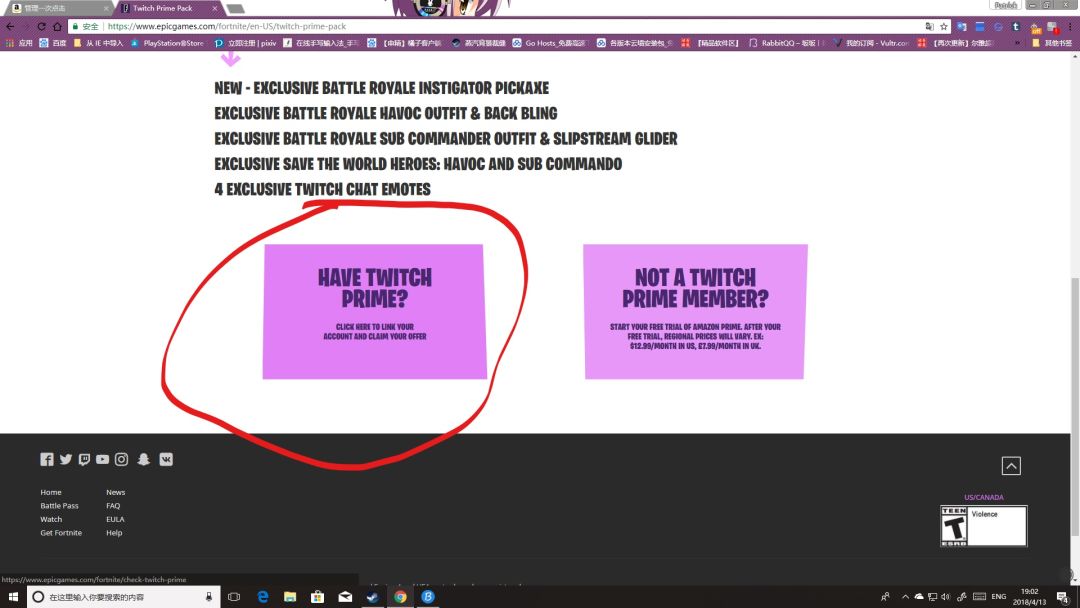Open the Instagram icon in footer
The image size is (1080, 608).
coord(121,459)
